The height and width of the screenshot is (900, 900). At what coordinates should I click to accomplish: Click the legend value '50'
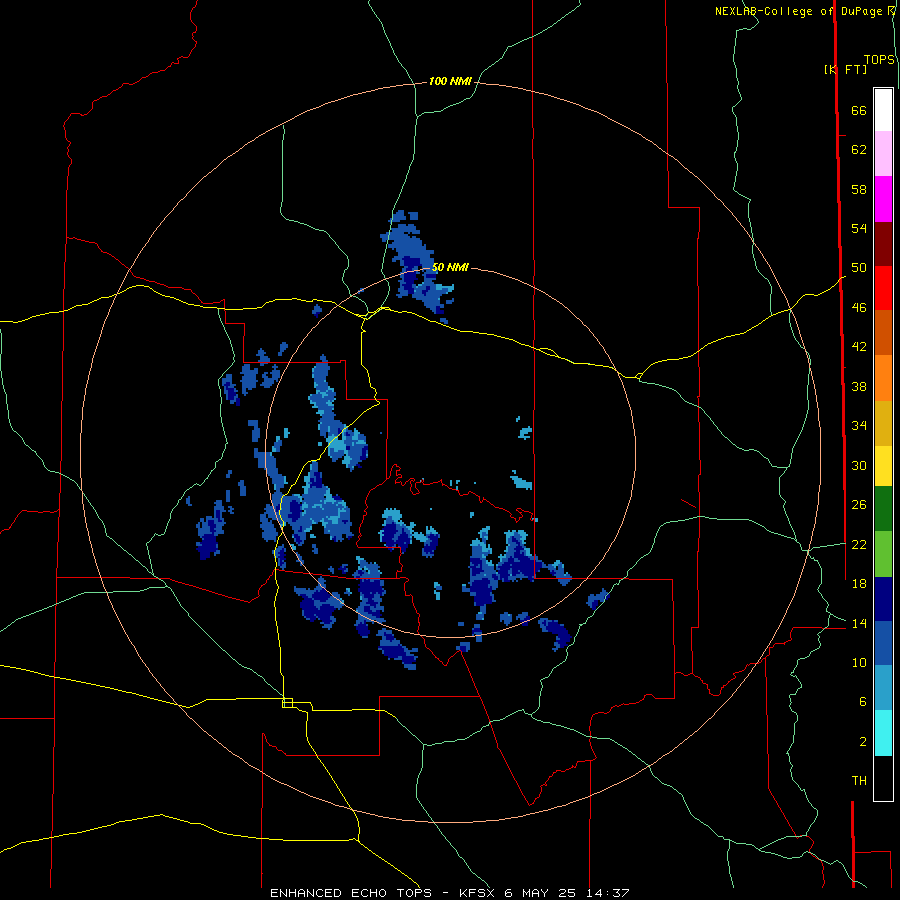pos(859,268)
